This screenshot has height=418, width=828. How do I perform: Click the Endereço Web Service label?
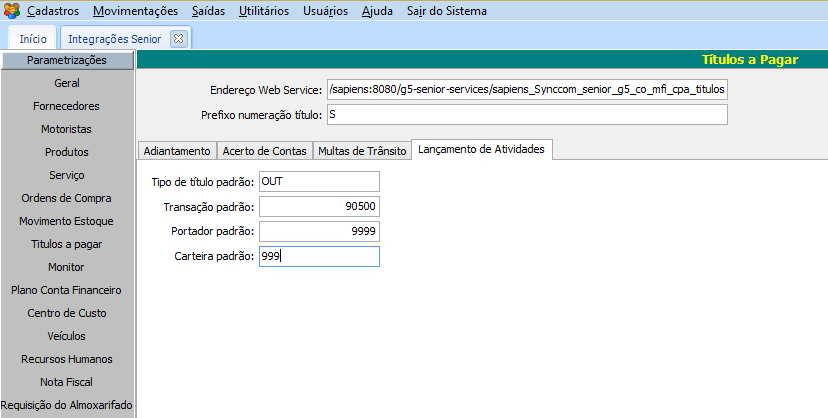click(266, 90)
